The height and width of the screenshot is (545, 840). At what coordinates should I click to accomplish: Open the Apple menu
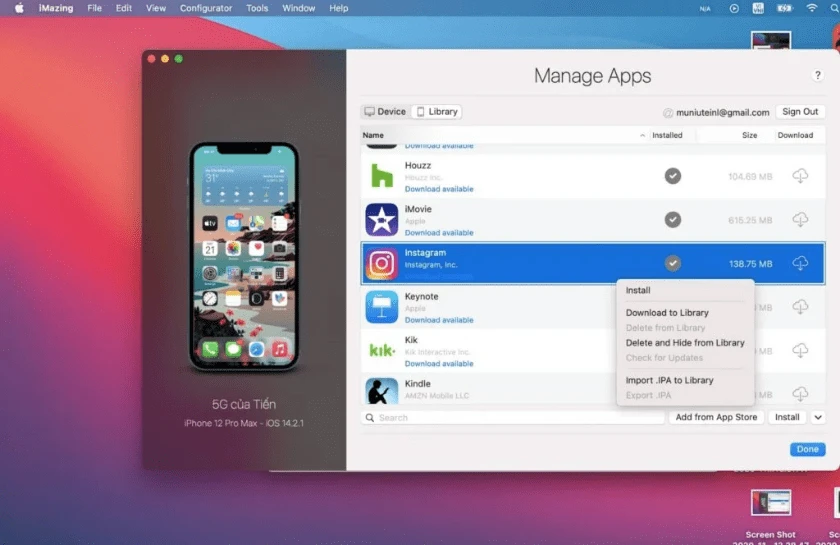(19, 8)
